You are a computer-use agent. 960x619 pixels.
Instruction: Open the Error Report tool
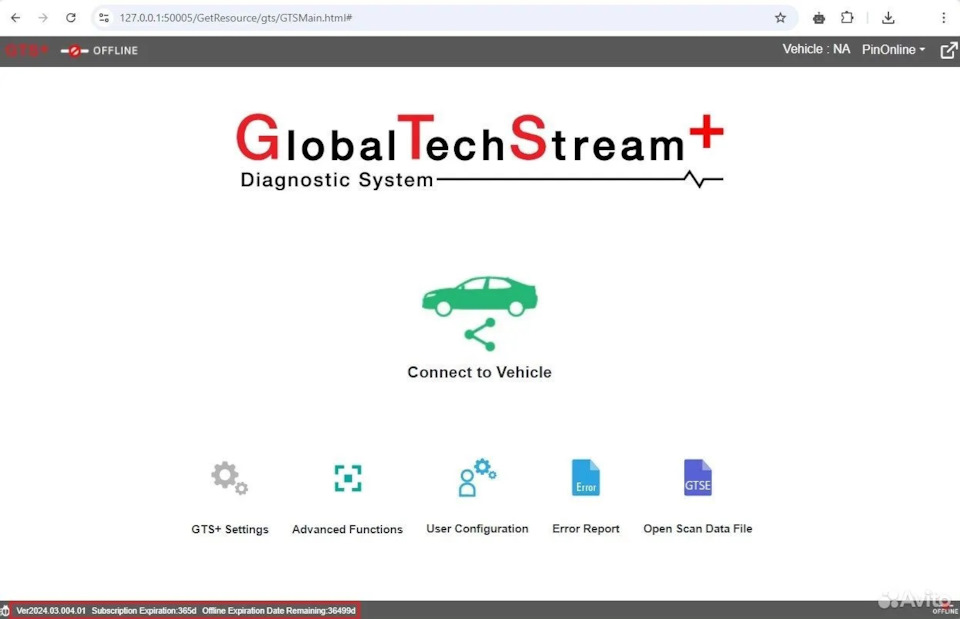(585, 490)
